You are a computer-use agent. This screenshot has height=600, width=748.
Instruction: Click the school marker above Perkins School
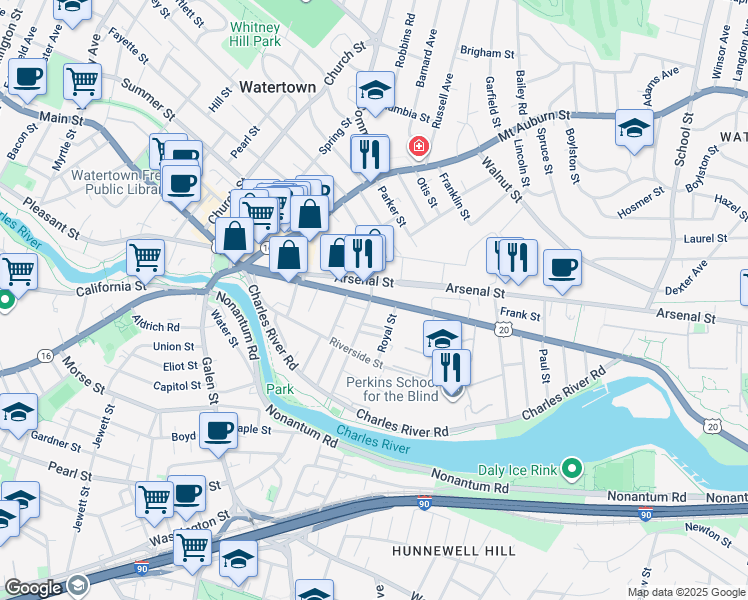[442, 338]
